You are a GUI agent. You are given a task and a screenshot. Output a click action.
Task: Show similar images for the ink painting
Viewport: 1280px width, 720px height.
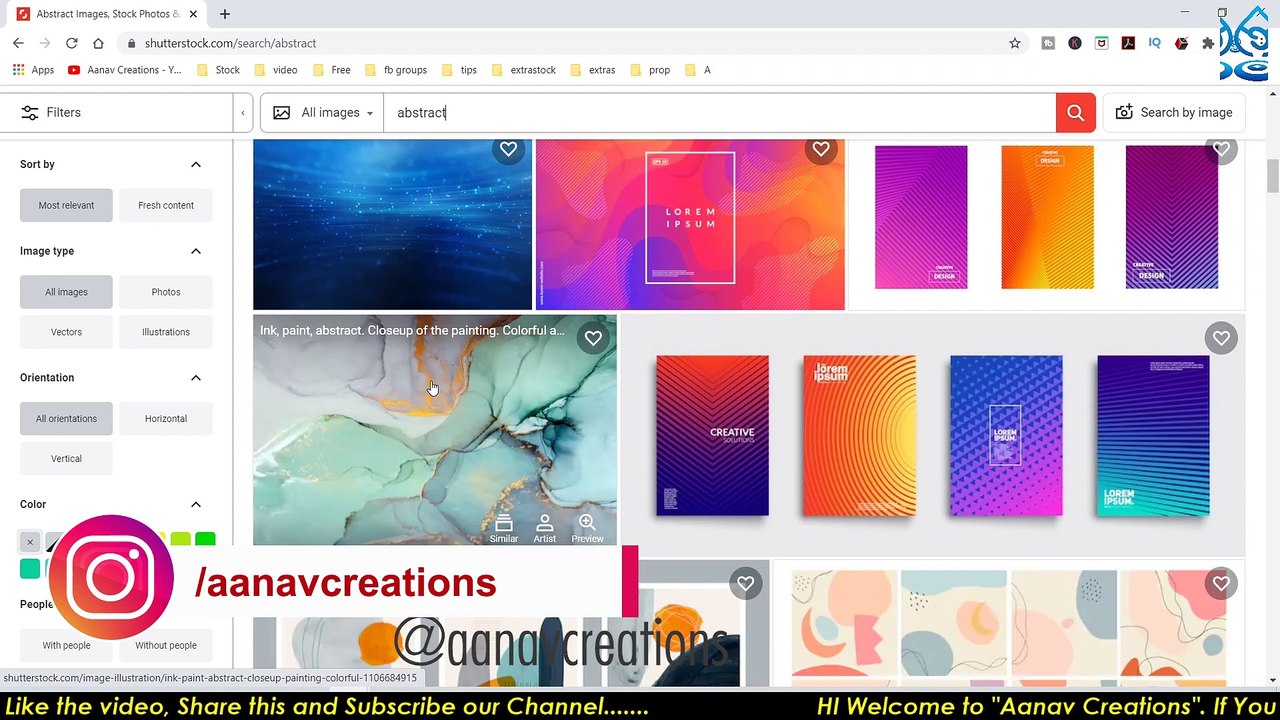504,529
